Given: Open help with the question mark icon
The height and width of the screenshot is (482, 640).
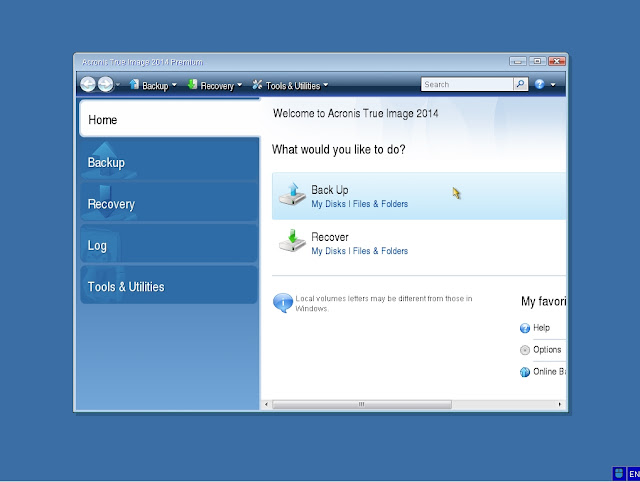Looking at the screenshot, I should [539, 84].
